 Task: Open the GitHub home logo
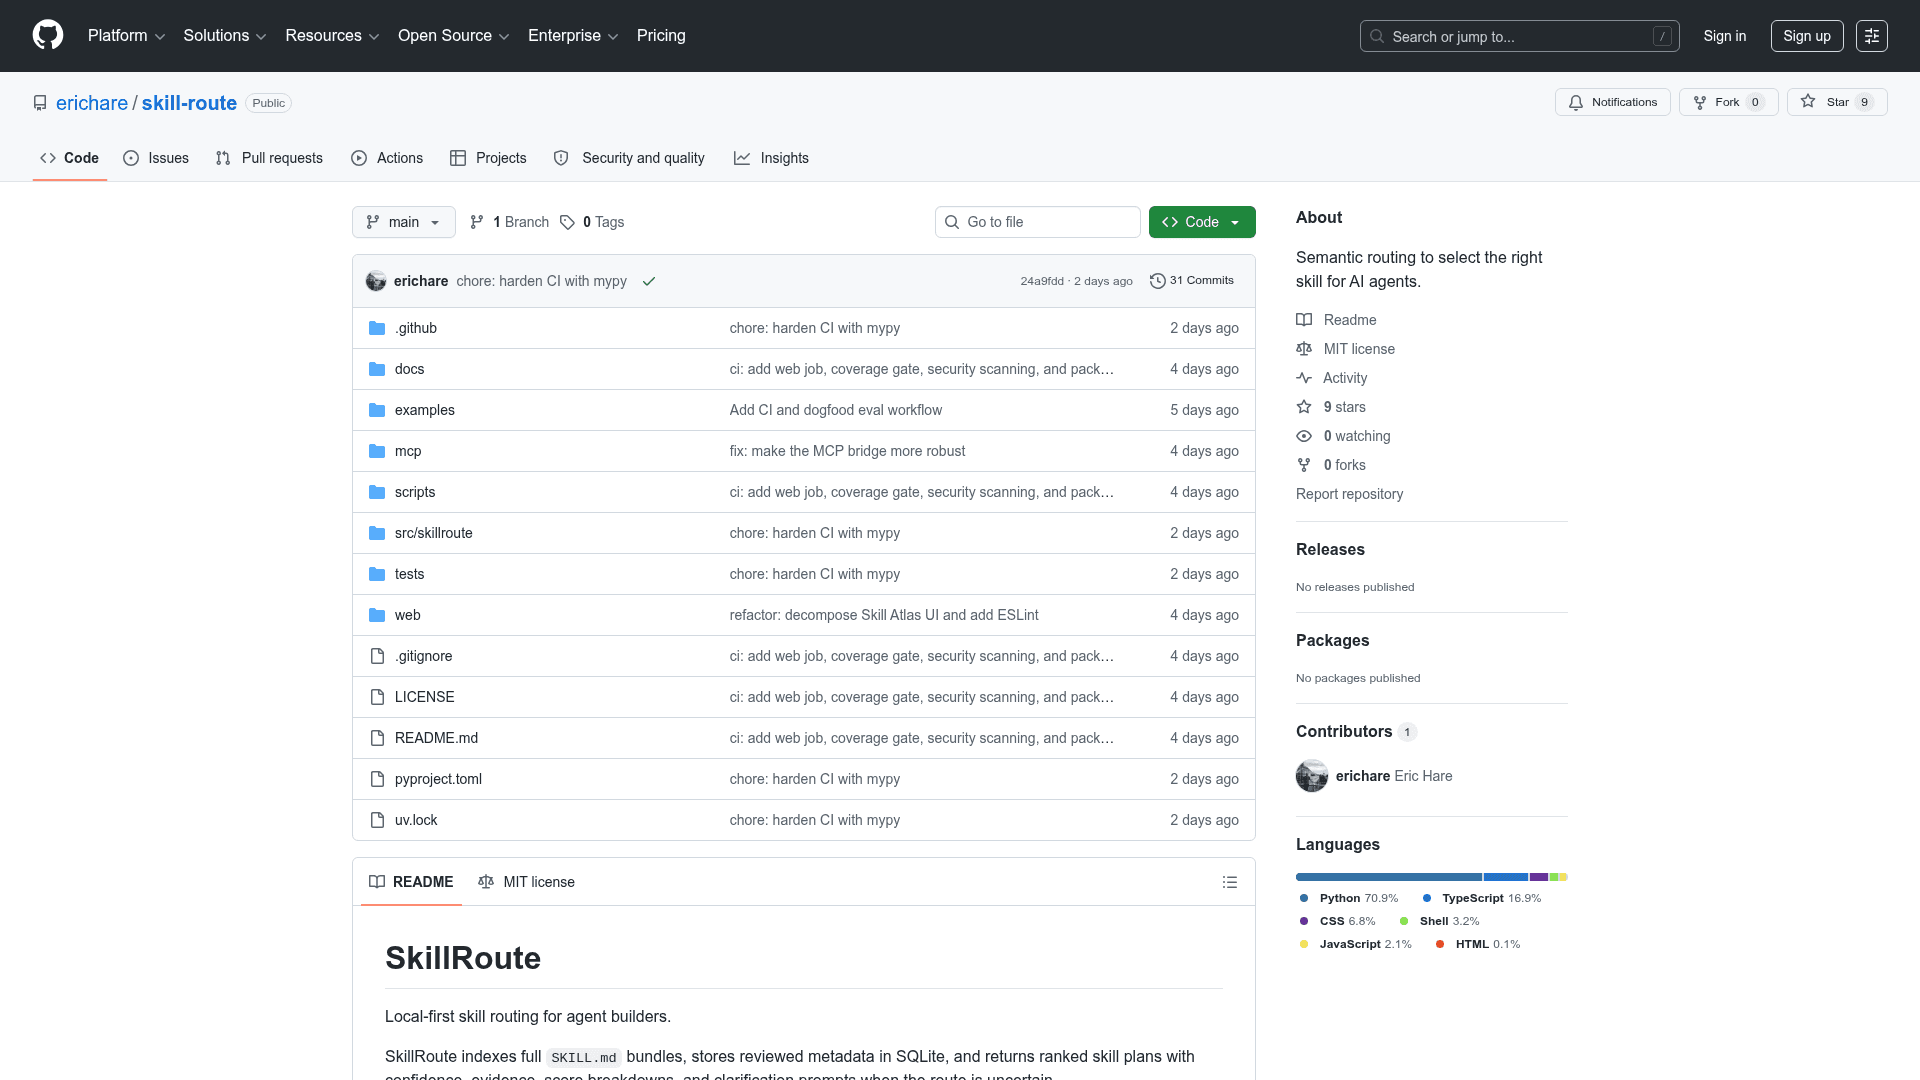(x=48, y=36)
